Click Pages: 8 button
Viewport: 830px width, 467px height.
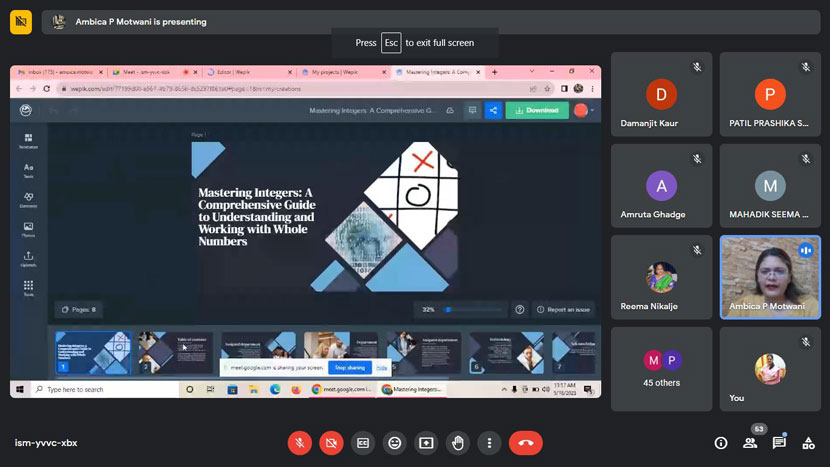tap(79, 310)
